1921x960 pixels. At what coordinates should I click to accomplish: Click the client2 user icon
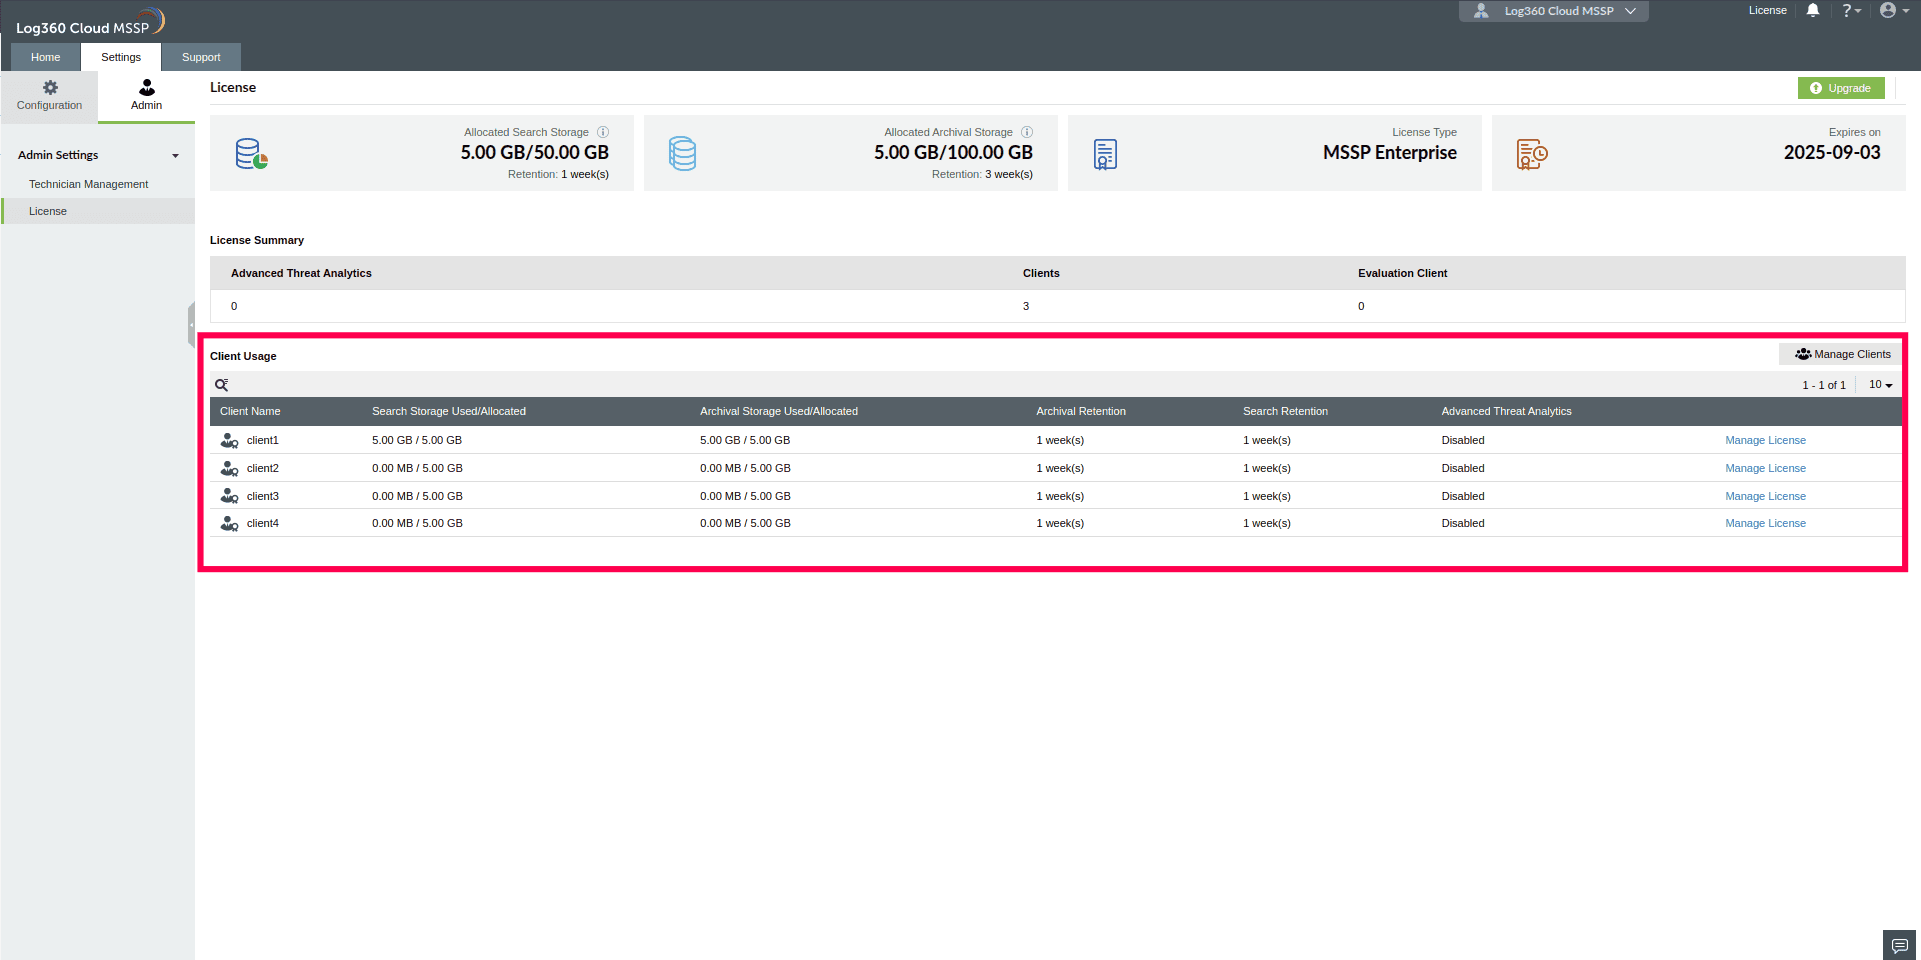[x=229, y=468]
